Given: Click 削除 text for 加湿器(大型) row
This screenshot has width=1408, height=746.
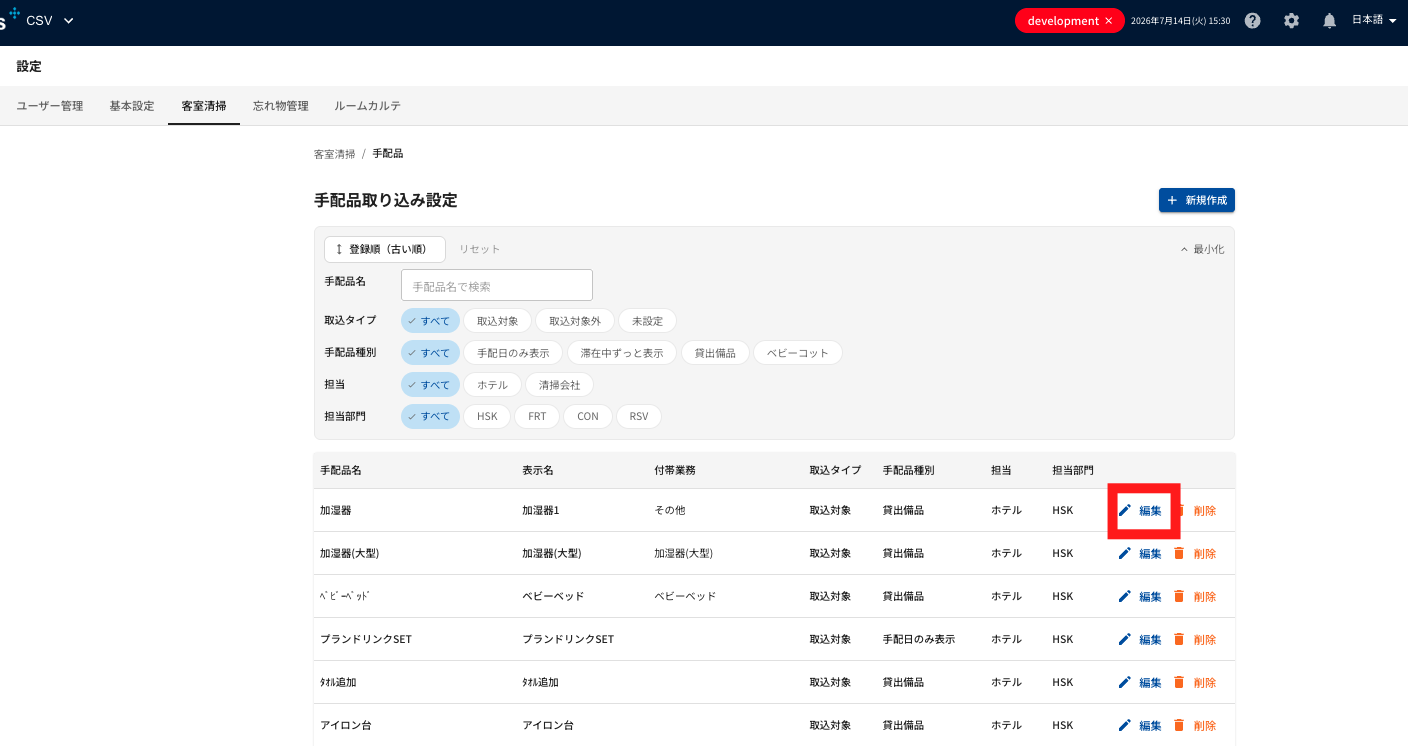Looking at the screenshot, I should 1205,554.
